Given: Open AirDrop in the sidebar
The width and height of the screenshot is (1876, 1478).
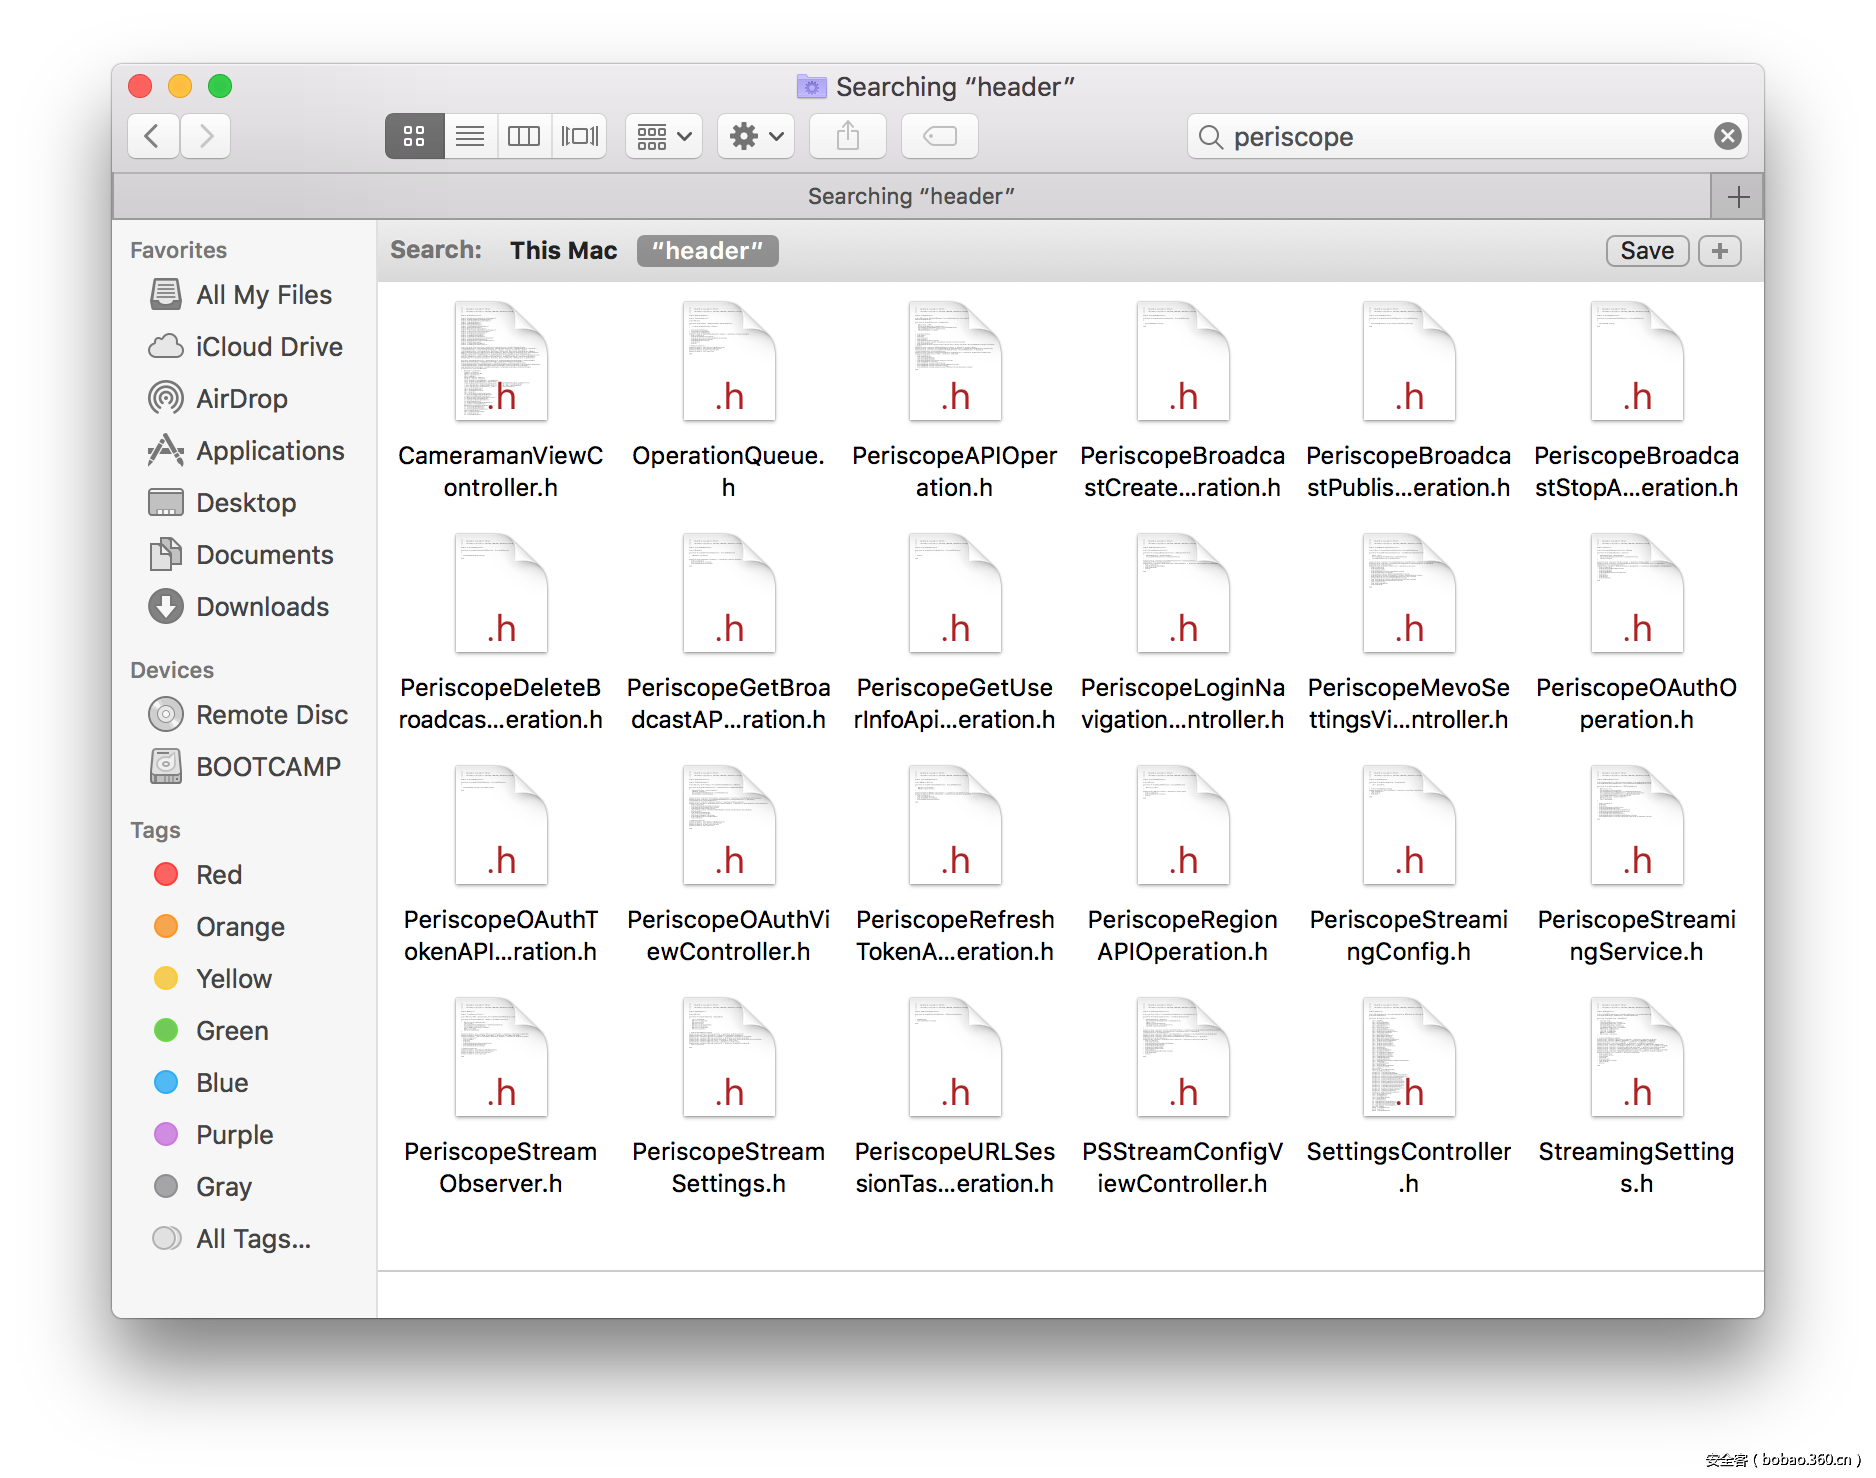Looking at the screenshot, I should point(241,399).
